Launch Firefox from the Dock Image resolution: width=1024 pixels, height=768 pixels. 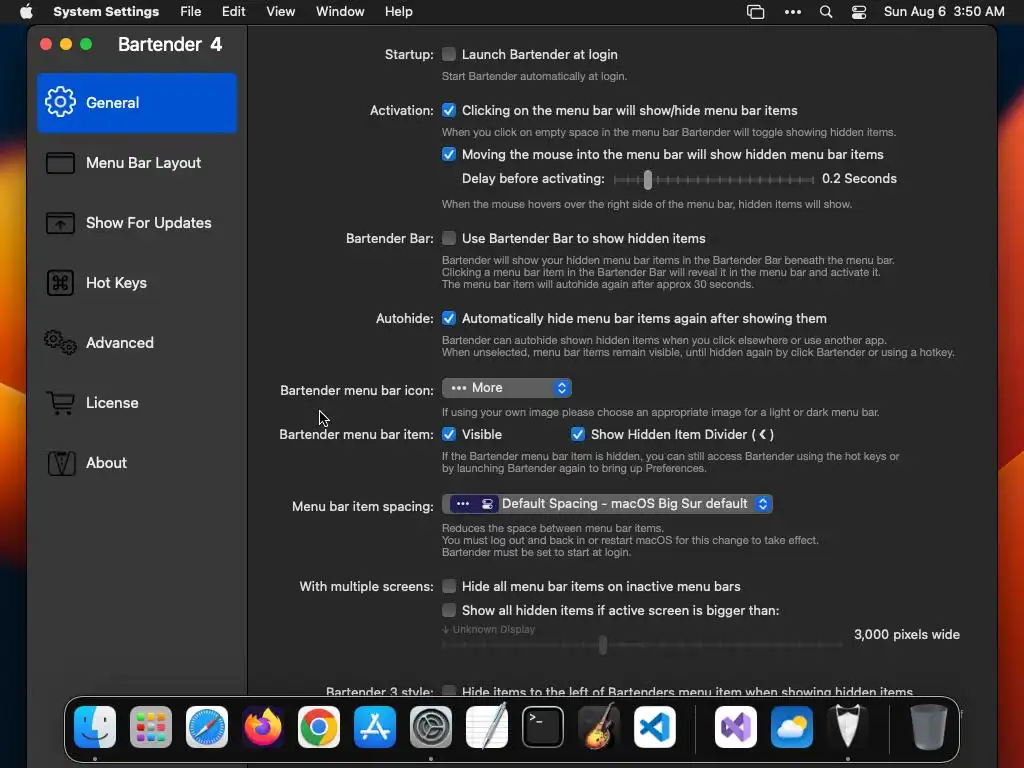(x=263, y=727)
